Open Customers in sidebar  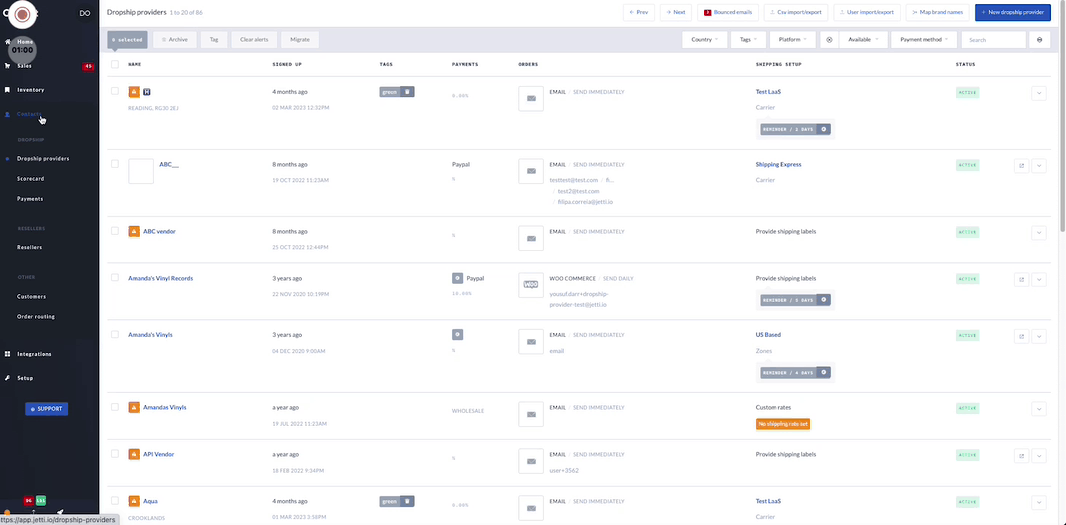pos(31,297)
